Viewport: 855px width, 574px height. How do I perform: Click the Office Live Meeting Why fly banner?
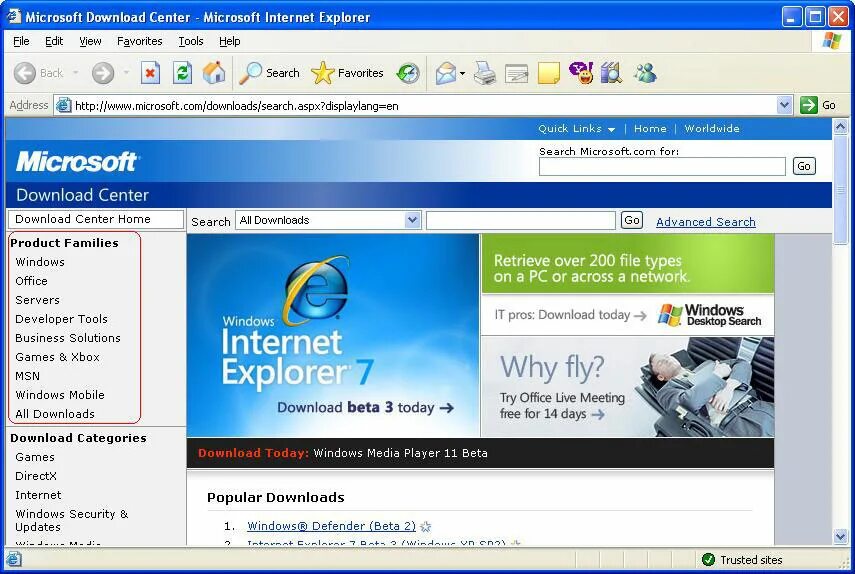click(628, 386)
